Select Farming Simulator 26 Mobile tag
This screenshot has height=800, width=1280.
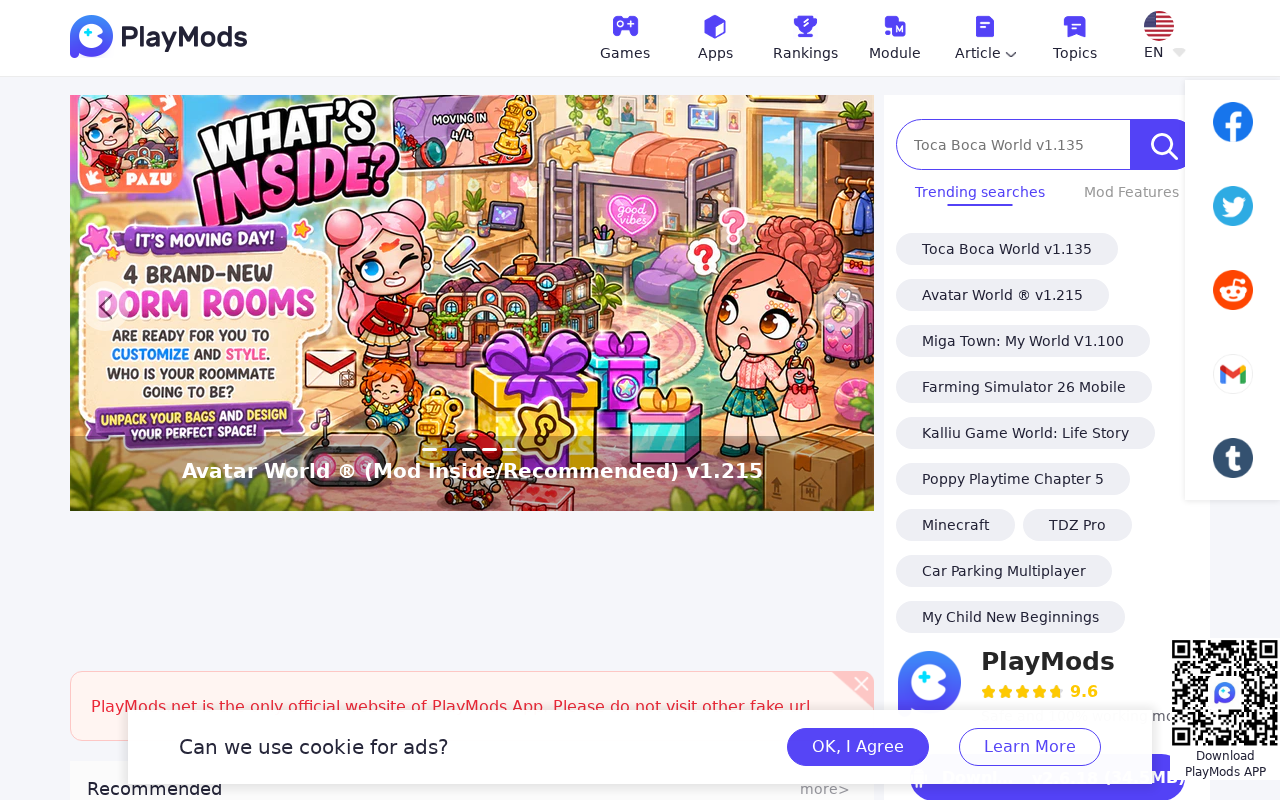(1024, 387)
